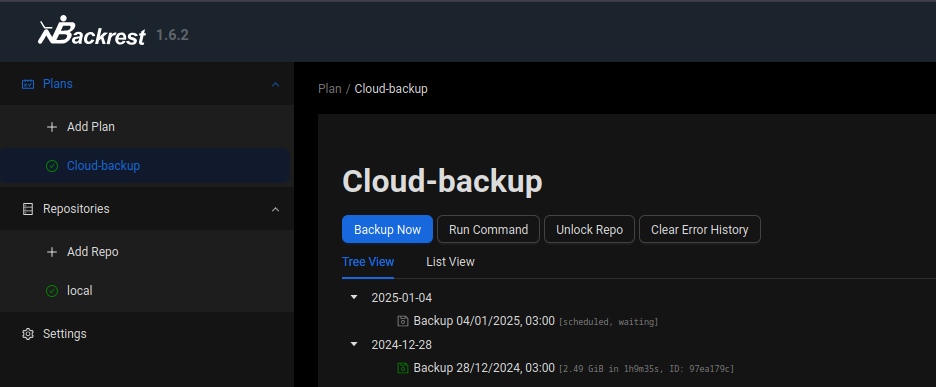Click the version number 1.6.2
The image size is (936, 387).
173,35
